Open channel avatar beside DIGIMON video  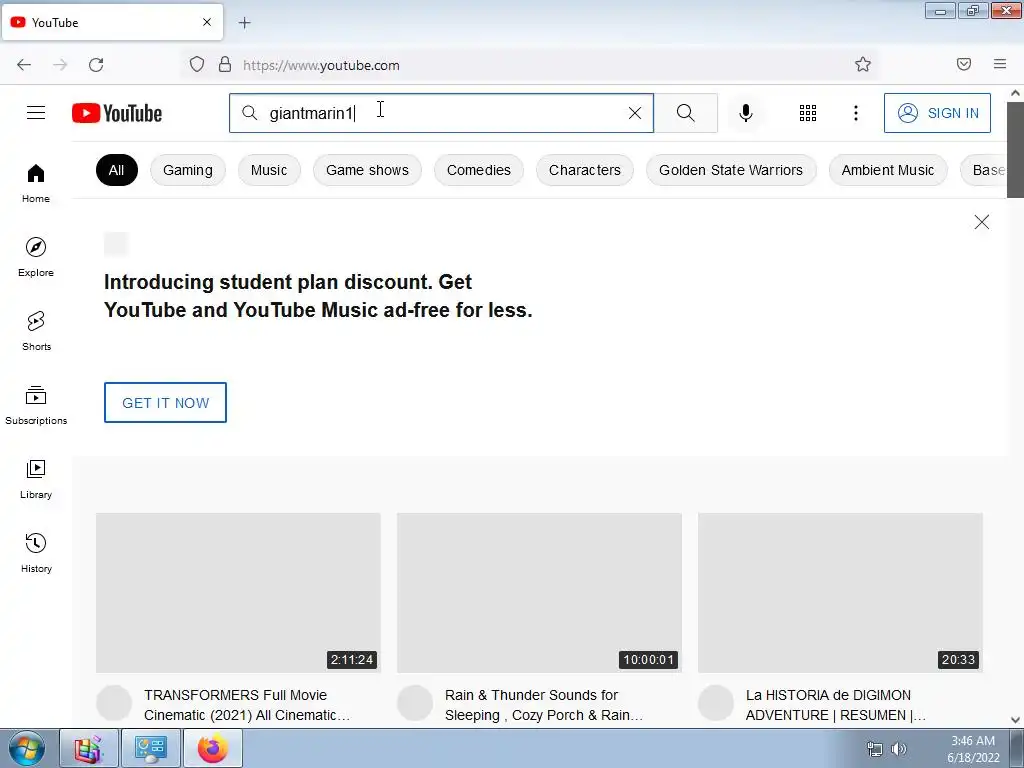tap(716, 703)
